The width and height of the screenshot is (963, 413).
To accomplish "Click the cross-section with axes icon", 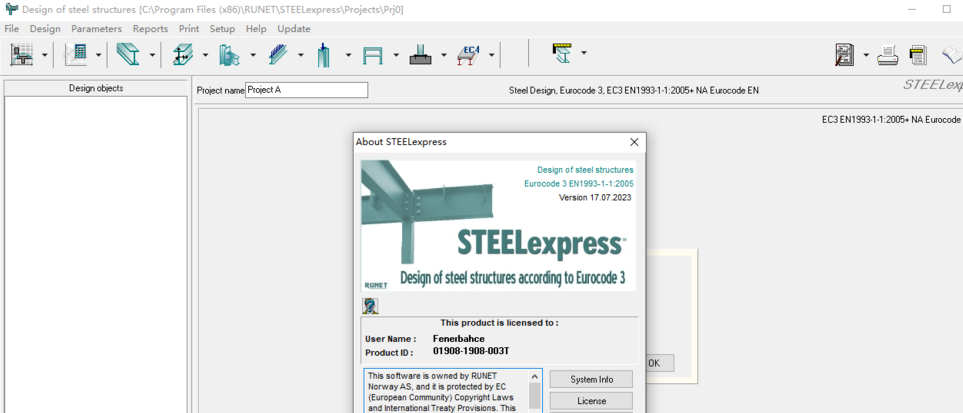I will click(182, 55).
